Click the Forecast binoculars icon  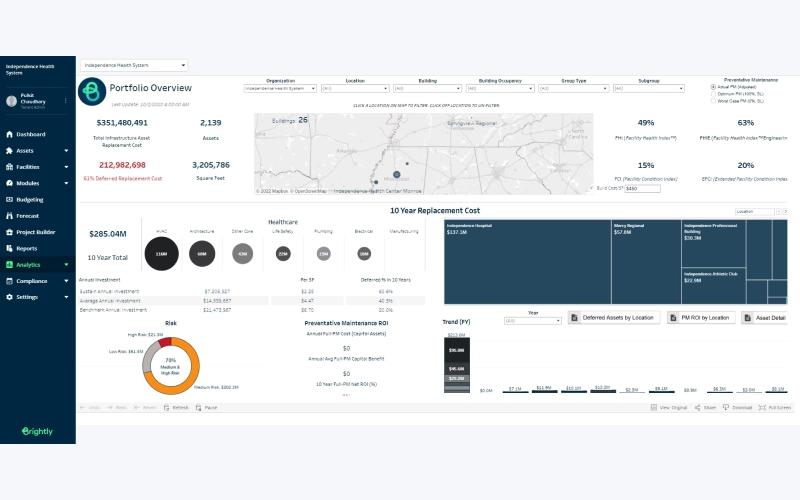(9, 216)
